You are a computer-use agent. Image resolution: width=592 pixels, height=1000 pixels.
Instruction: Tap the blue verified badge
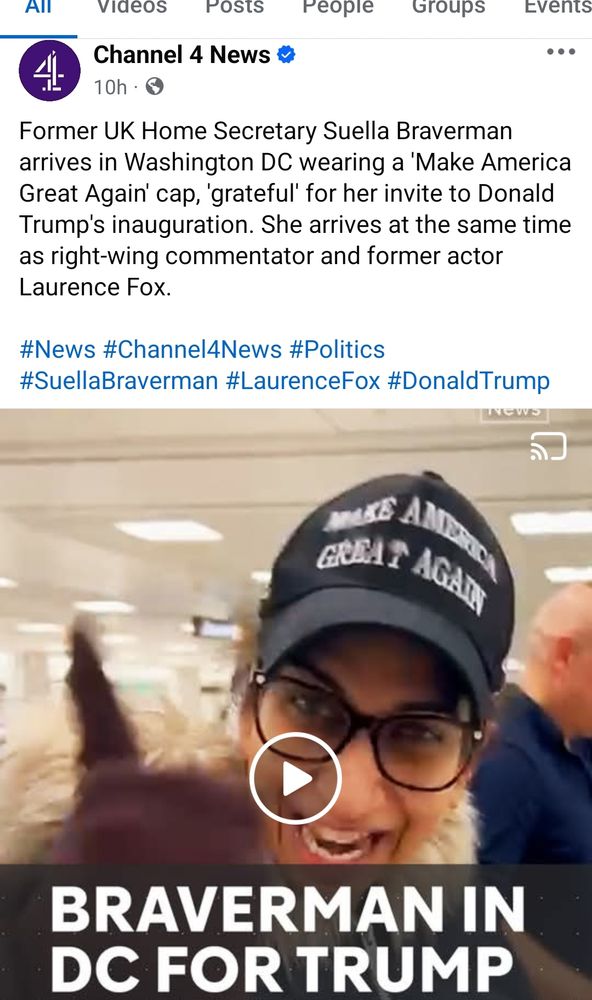pyautogui.click(x=286, y=55)
